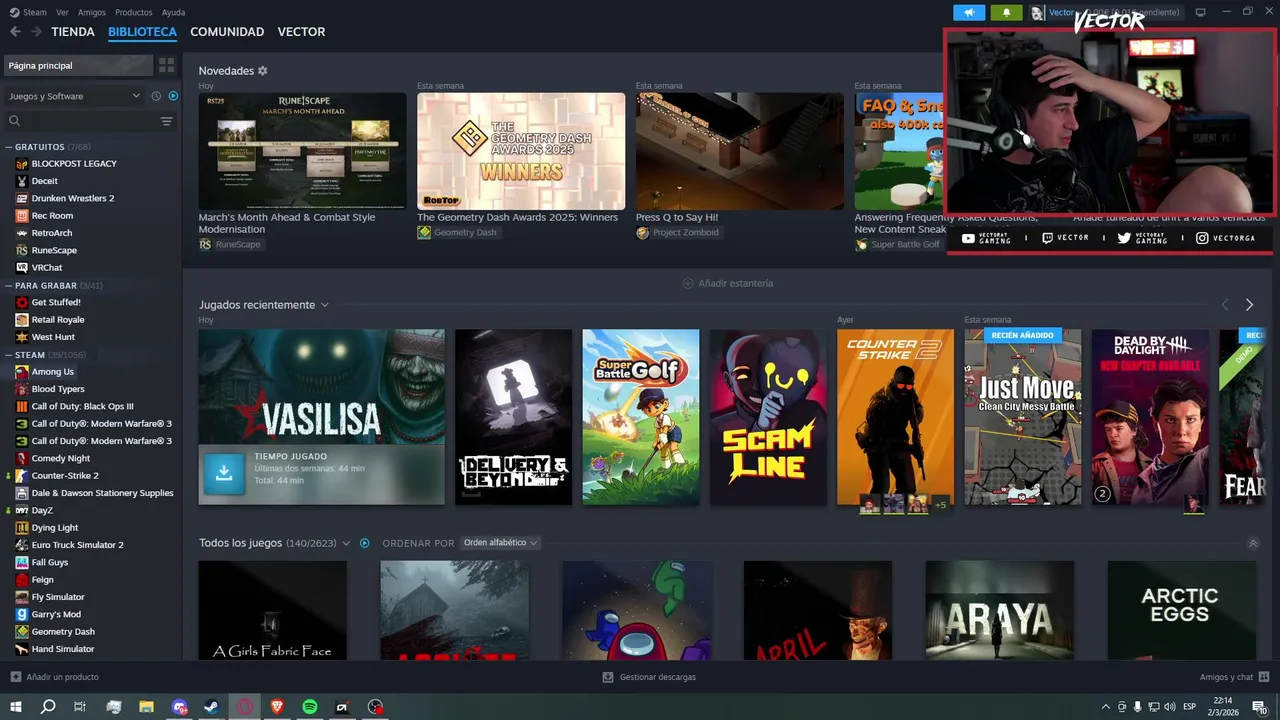Screen dimensions: 1280x720
Task: Click Añadir un producto
Action: (62, 677)
